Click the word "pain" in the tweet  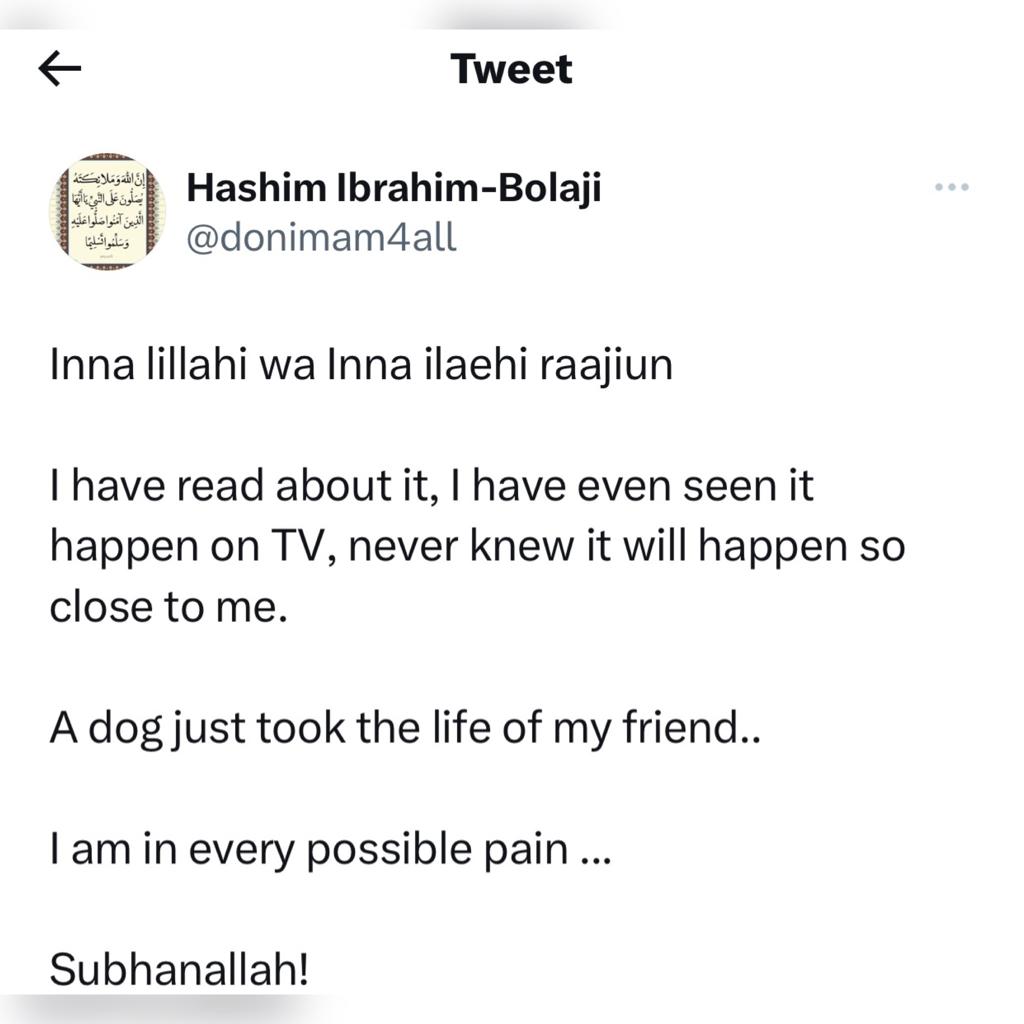tap(533, 850)
